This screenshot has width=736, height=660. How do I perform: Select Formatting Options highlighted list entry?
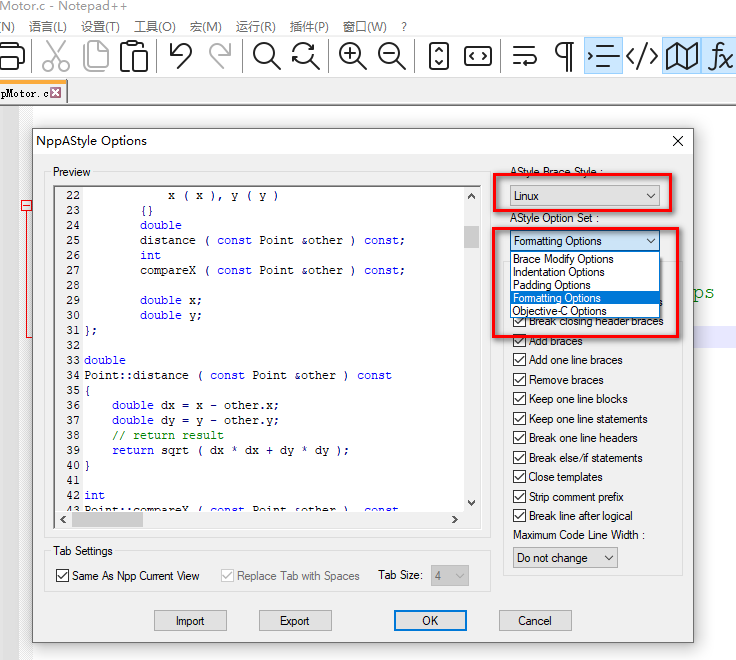click(x=585, y=298)
